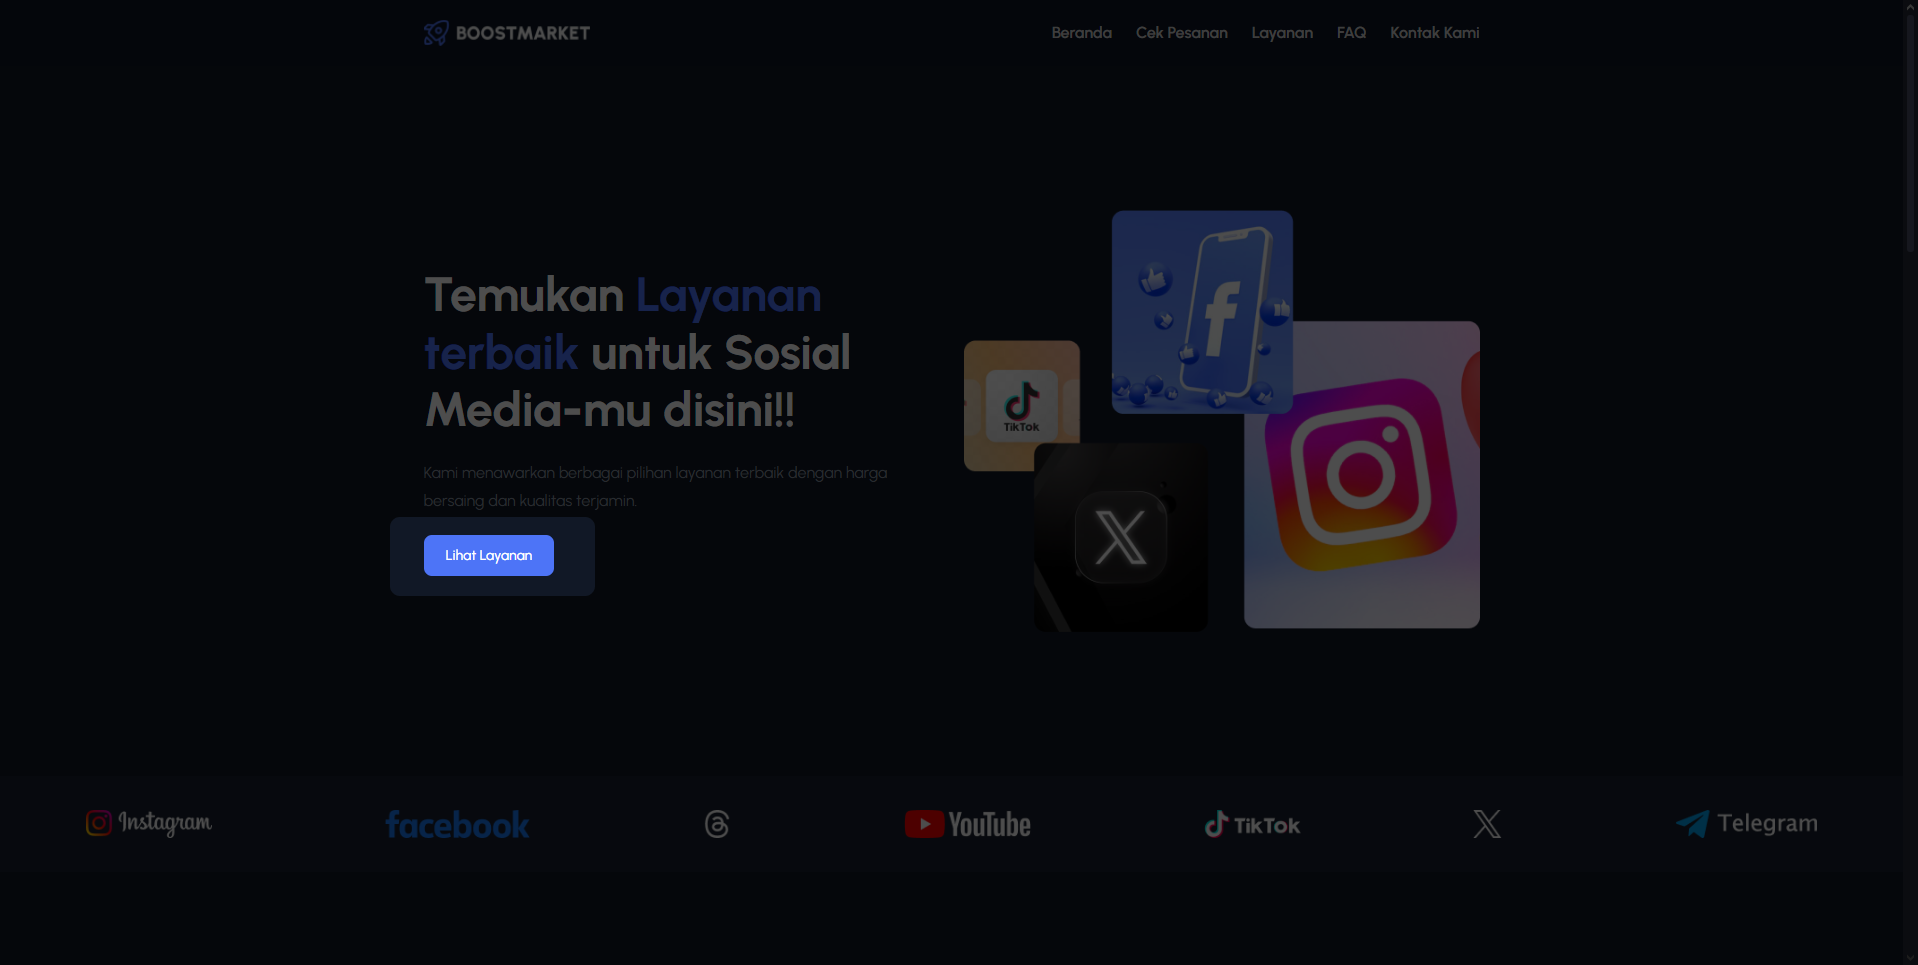Click the BOOSTMARKET brand name text
Viewport: 1918px width, 965px height.
click(523, 33)
